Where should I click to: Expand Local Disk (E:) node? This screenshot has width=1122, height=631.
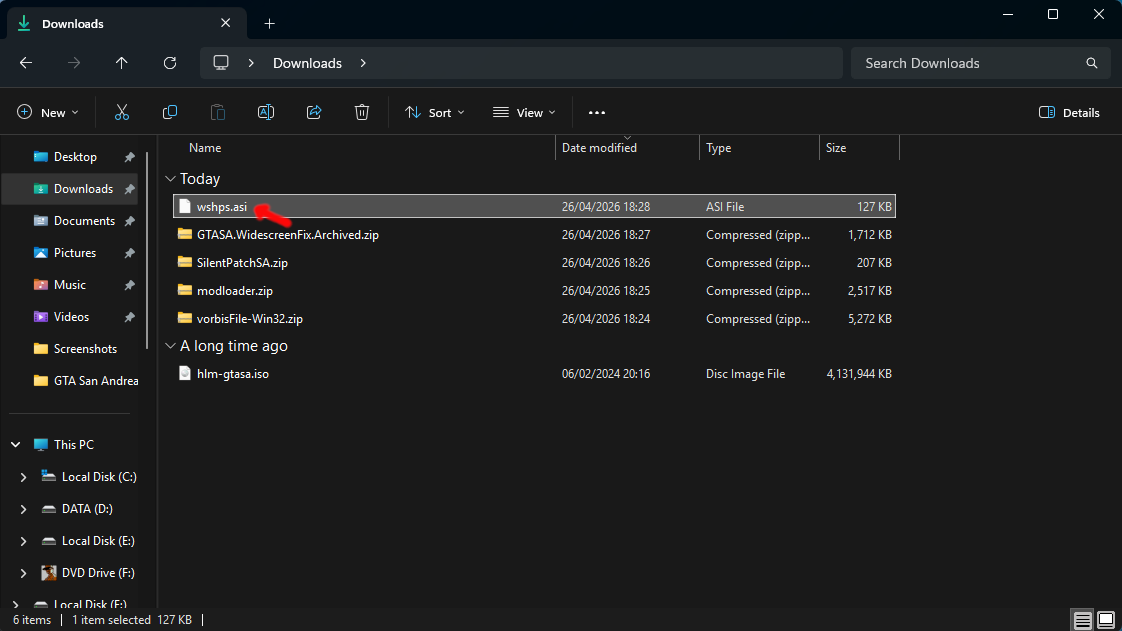[x=24, y=541]
